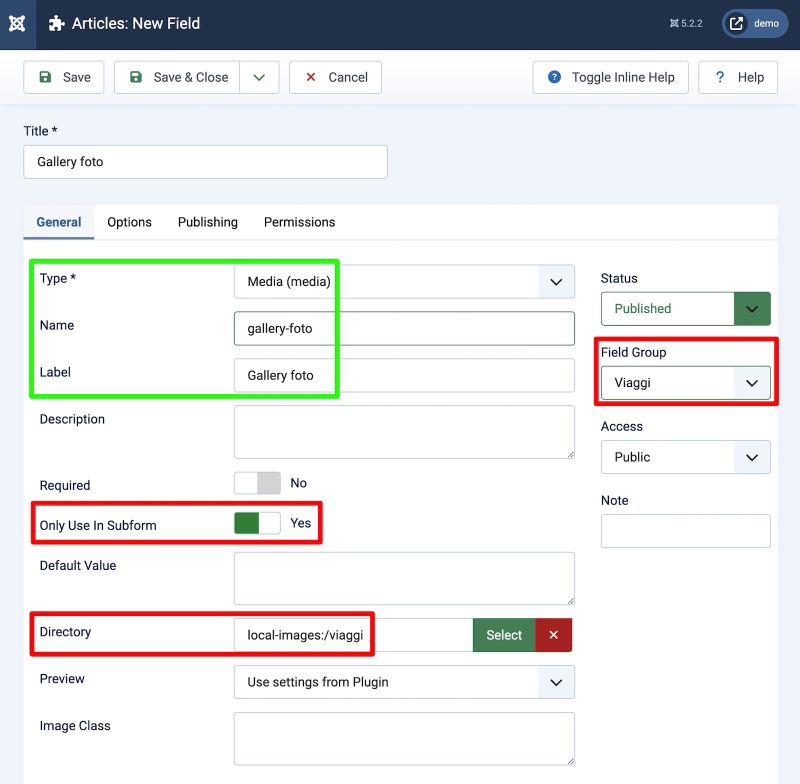Expand the Save & Close dropdown arrow
Image resolution: width=800 pixels, height=784 pixels.
[x=259, y=77]
